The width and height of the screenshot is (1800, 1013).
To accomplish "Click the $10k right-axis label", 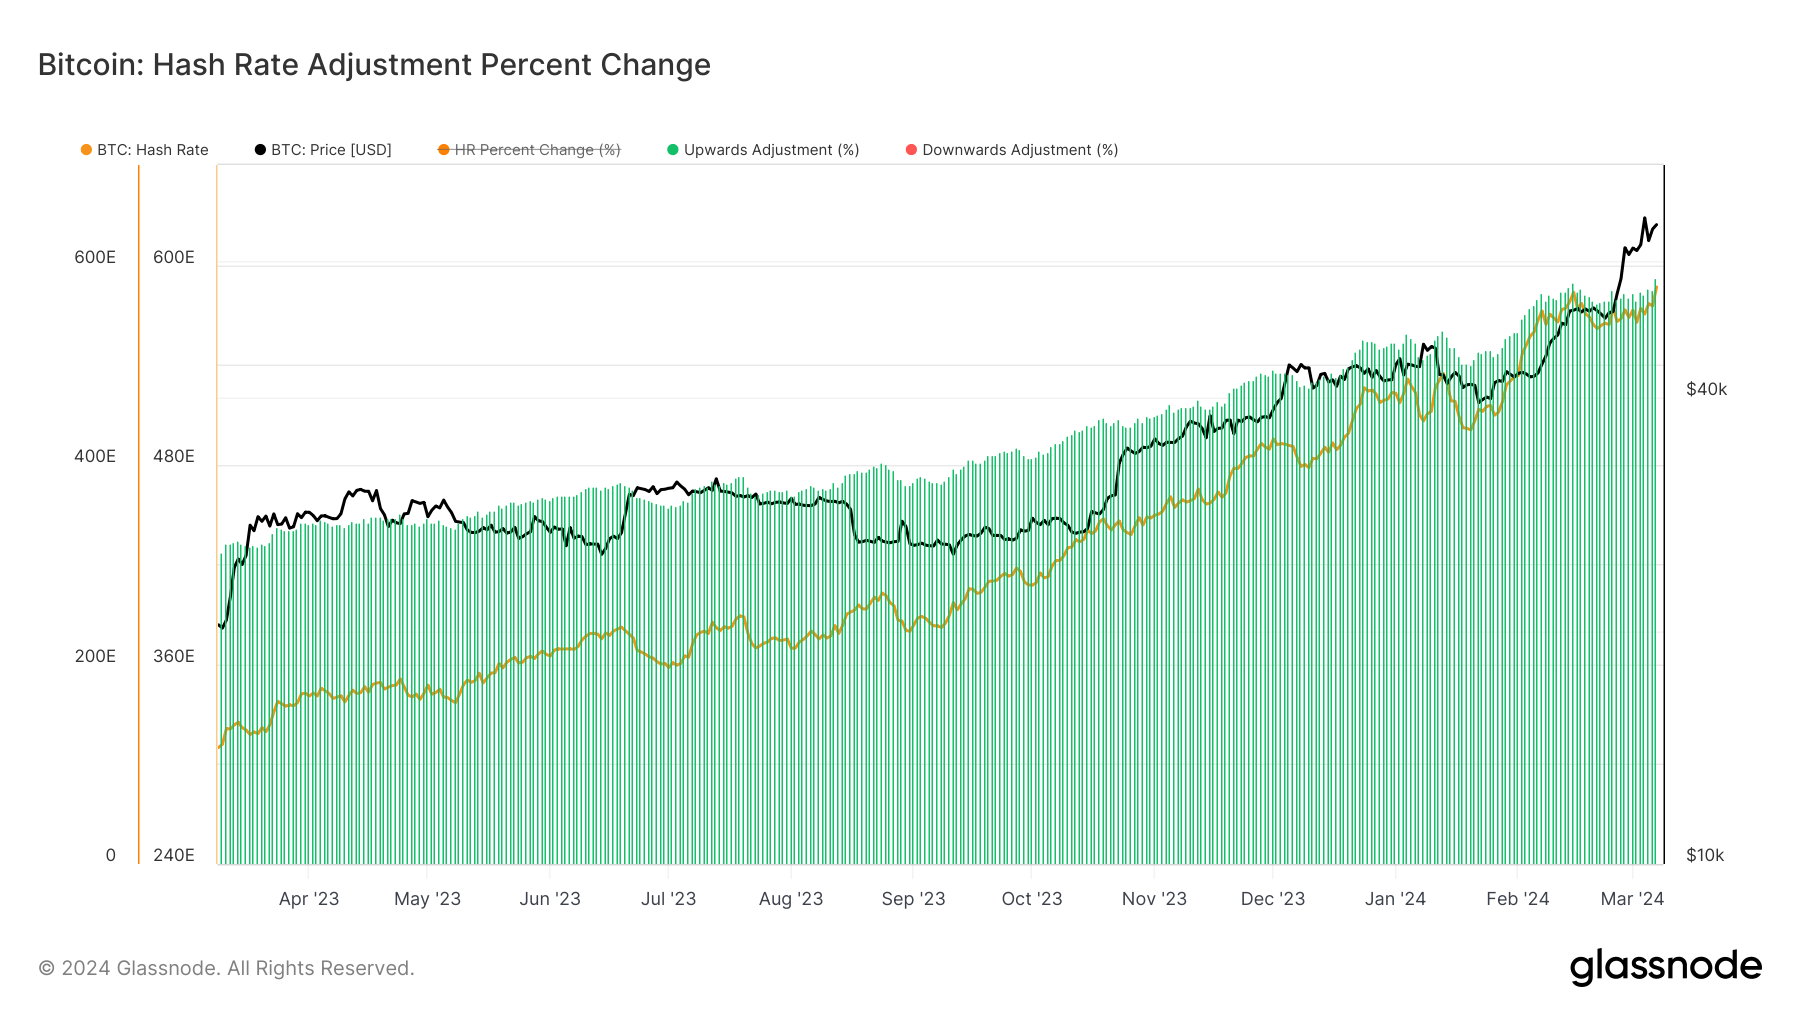I will point(1705,855).
